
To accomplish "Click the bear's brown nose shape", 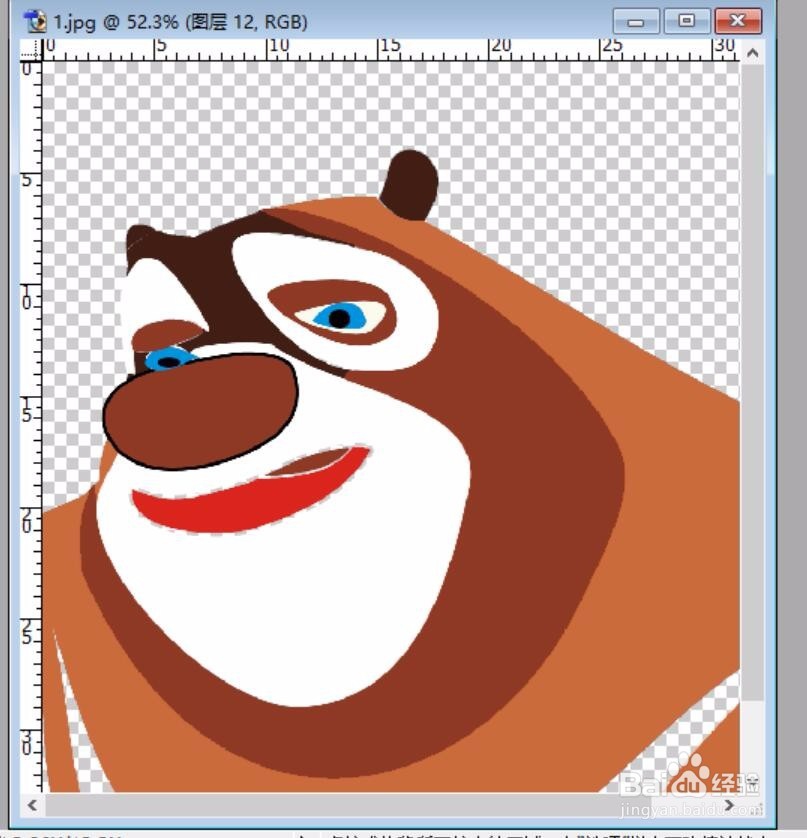I will [200, 412].
